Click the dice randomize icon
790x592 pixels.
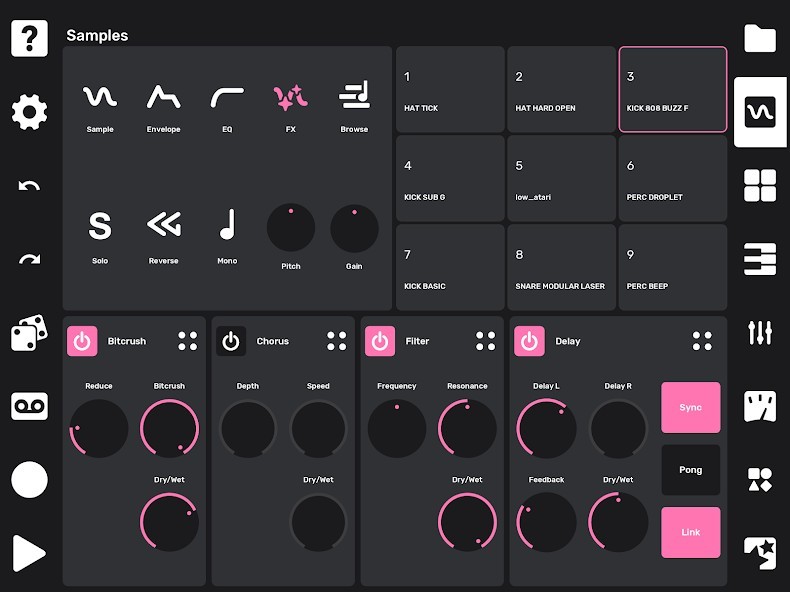[29, 333]
